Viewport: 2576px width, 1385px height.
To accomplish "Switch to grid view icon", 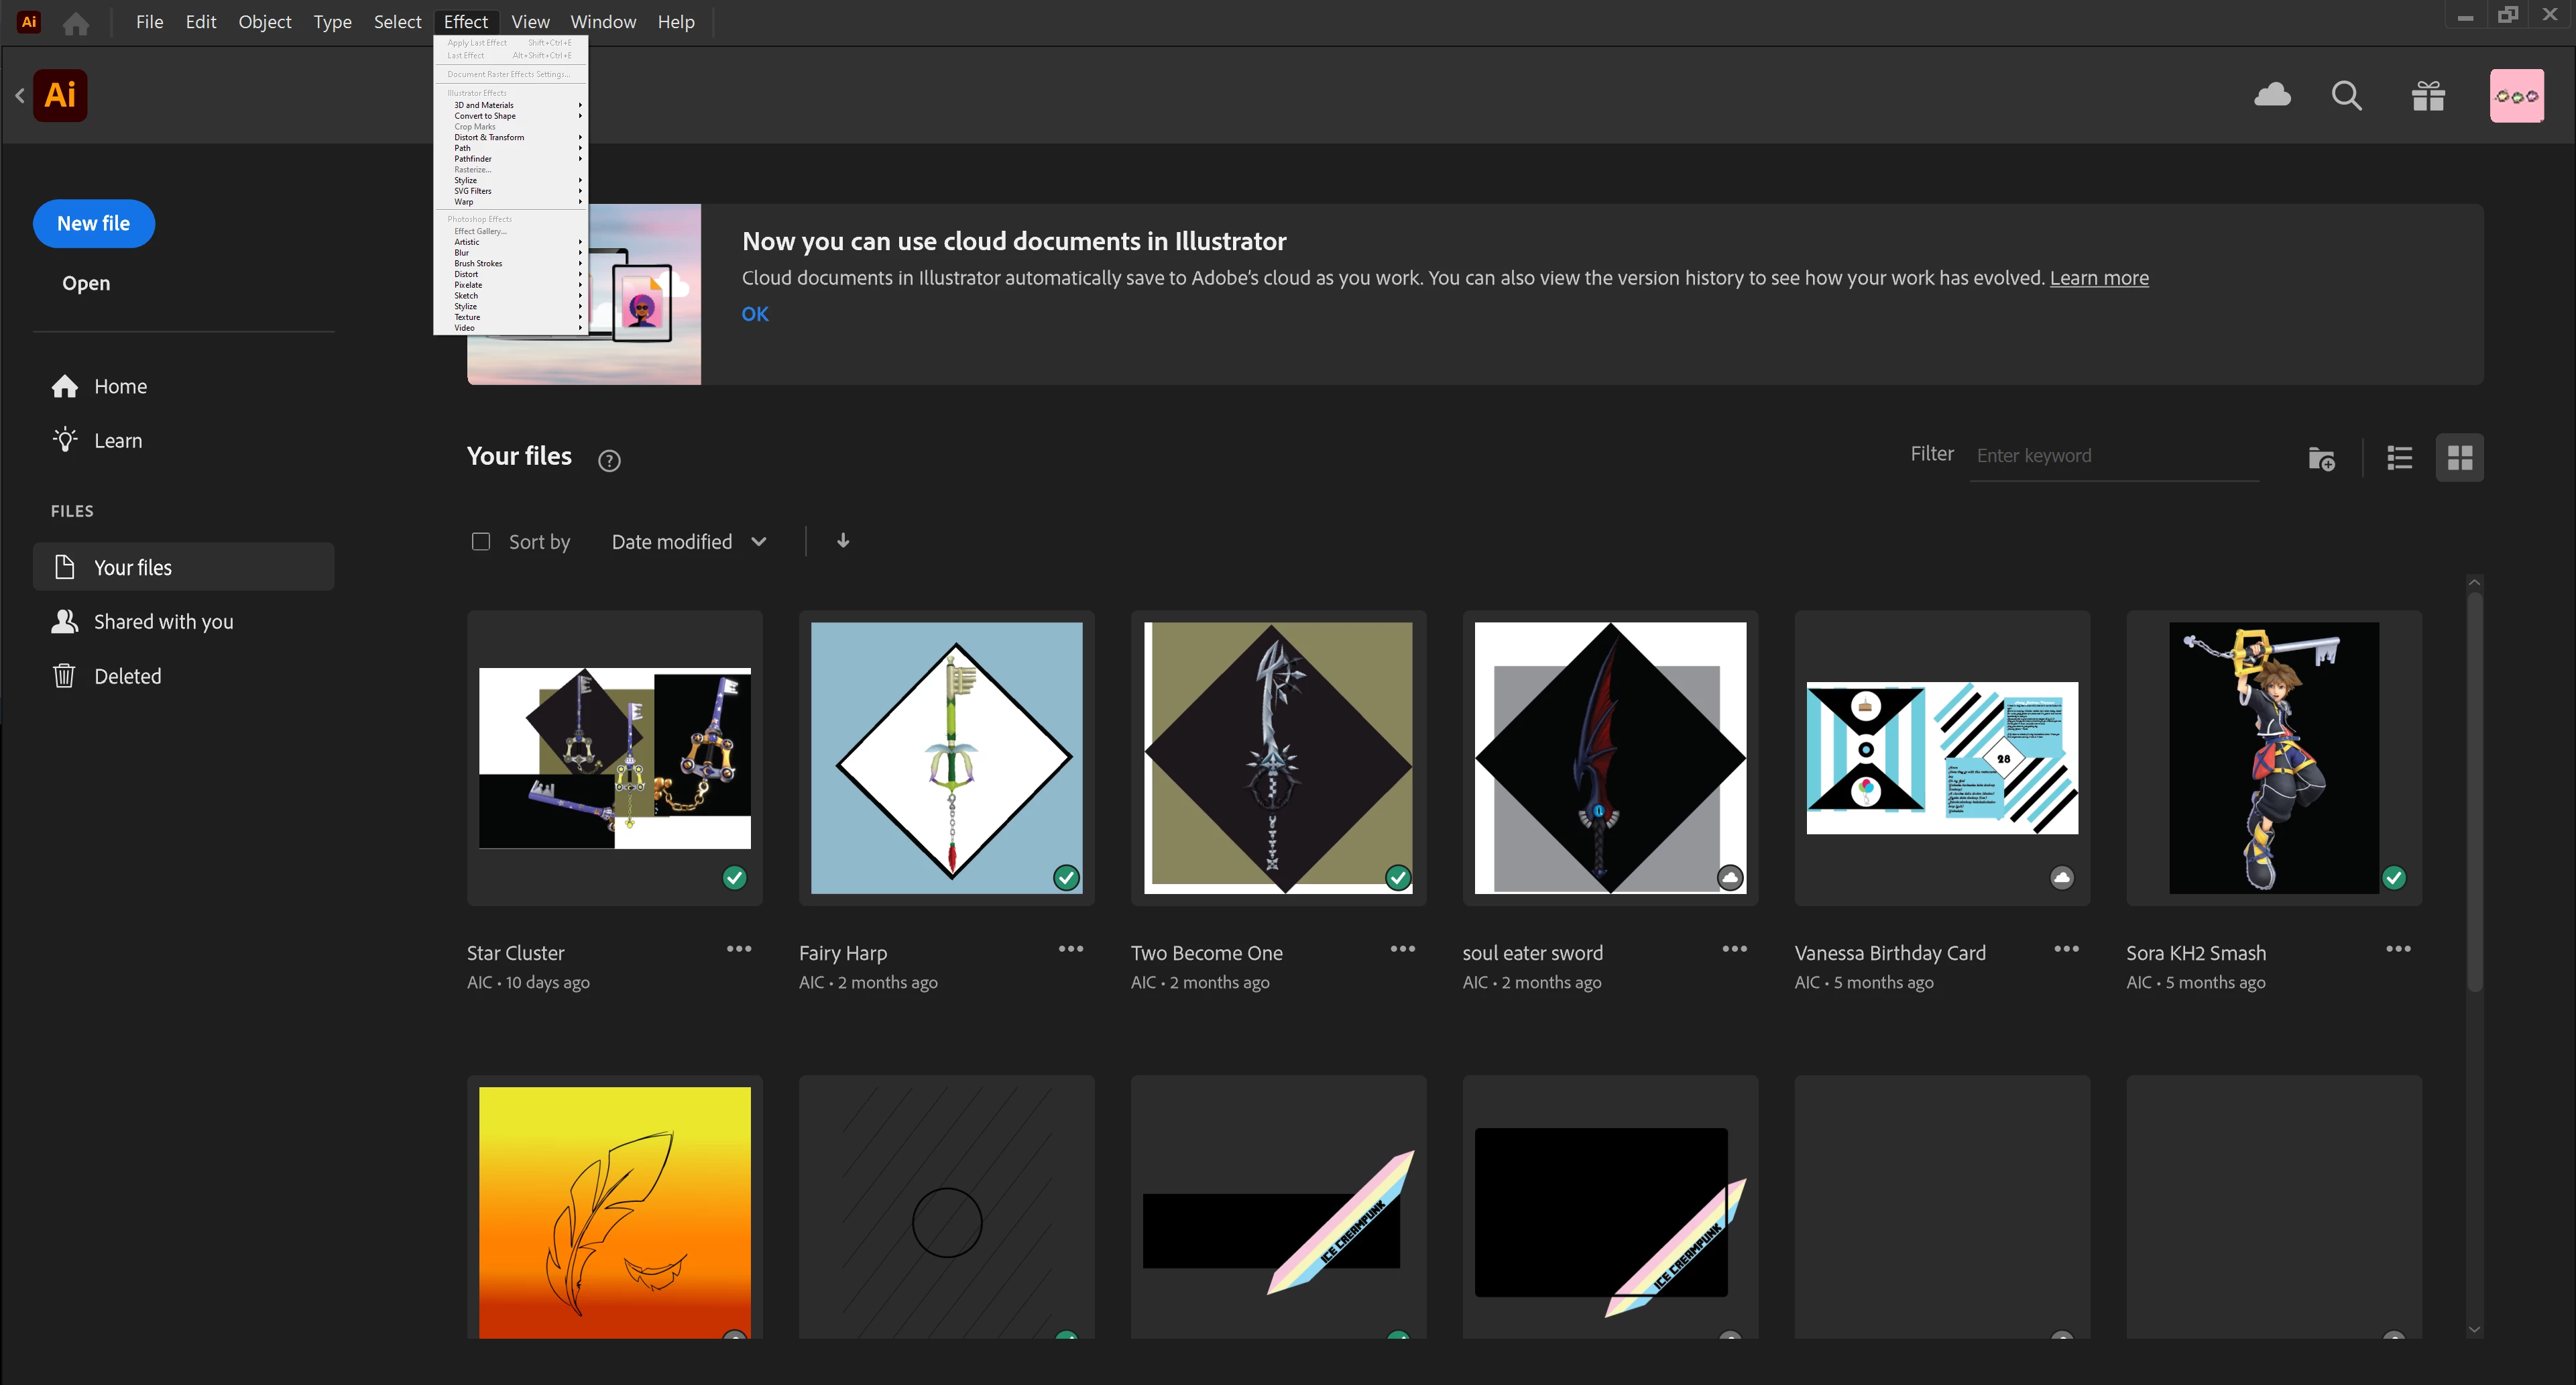I will [2459, 458].
